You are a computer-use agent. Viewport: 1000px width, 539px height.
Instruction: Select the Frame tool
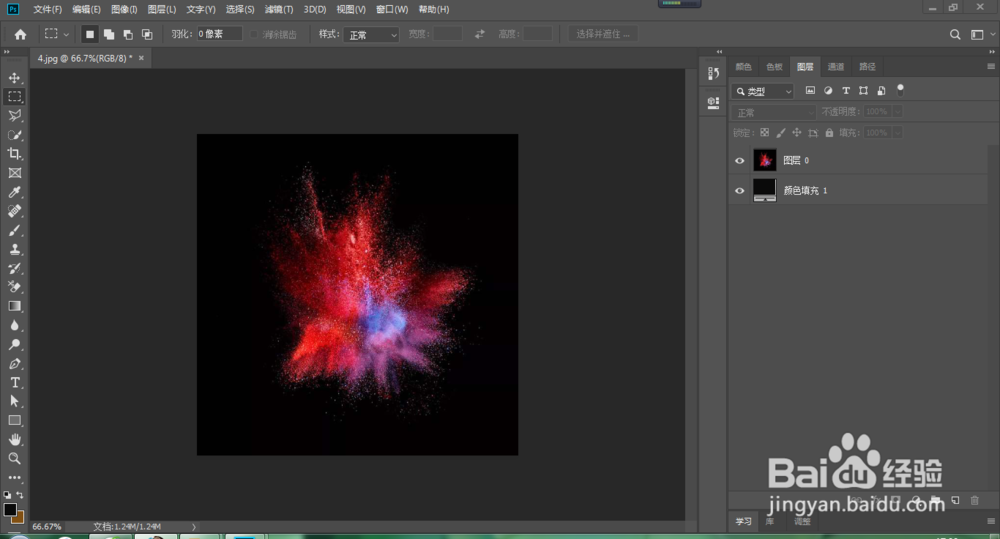pyautogui.click(x=15, y=173)
